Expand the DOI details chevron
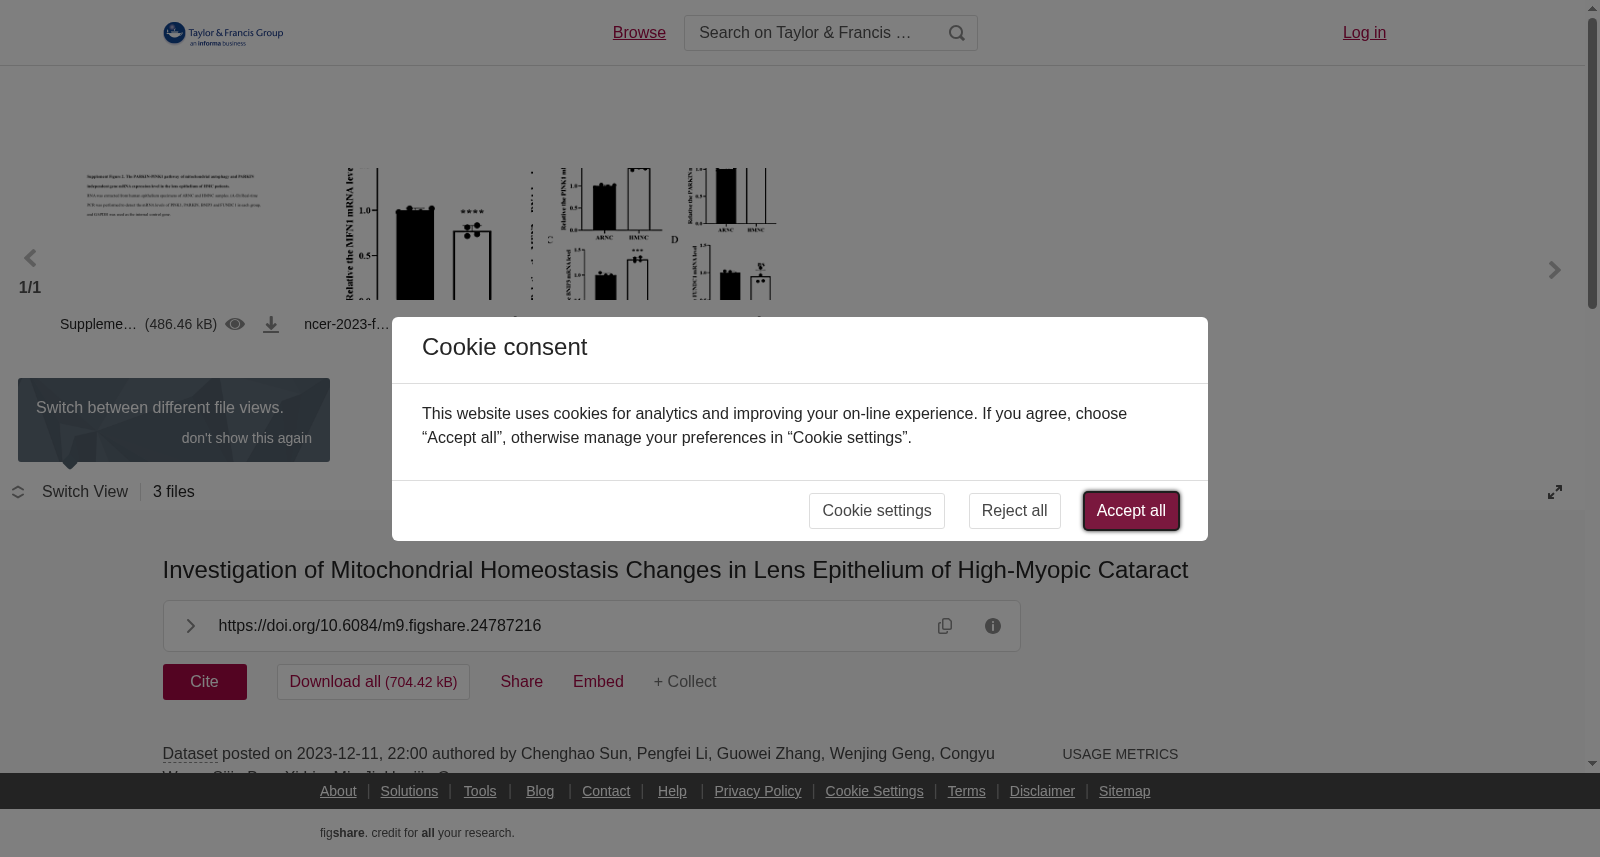The width and height of the screenshot is (1600, 857). coord(190,626)
